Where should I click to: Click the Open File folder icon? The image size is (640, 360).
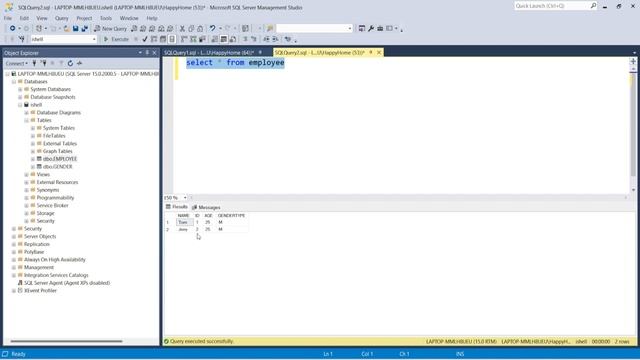click(66, 29)
